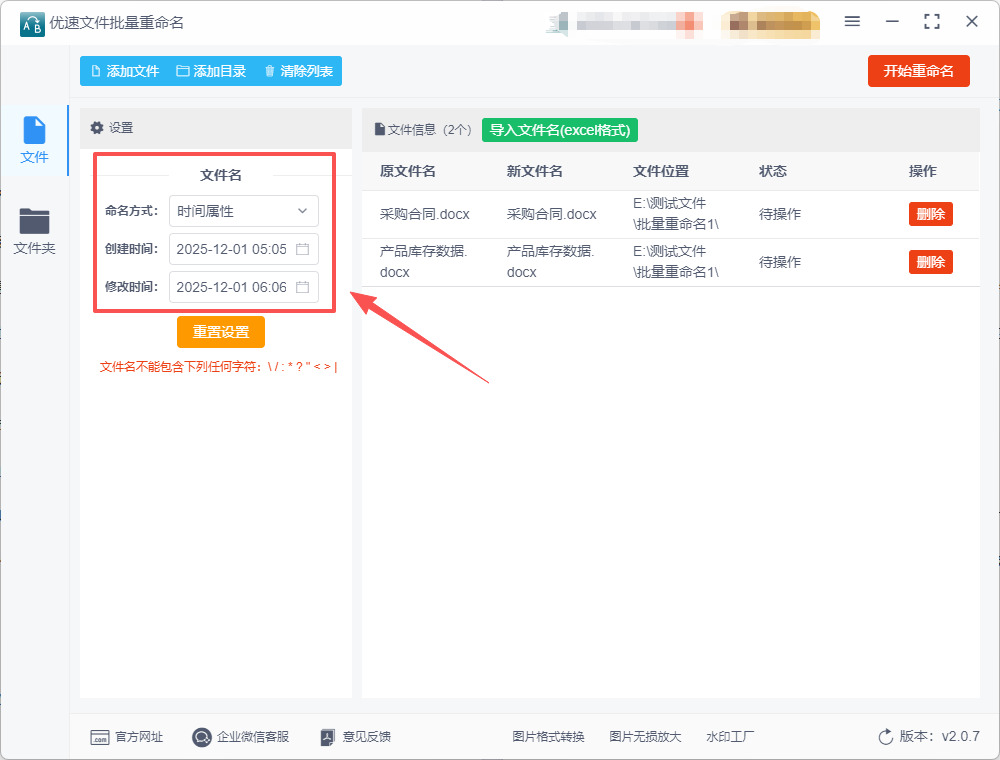This screenshot has width=1000, height=760.
Task: Open 官方网址 link
Action: (x=127, y=737)
